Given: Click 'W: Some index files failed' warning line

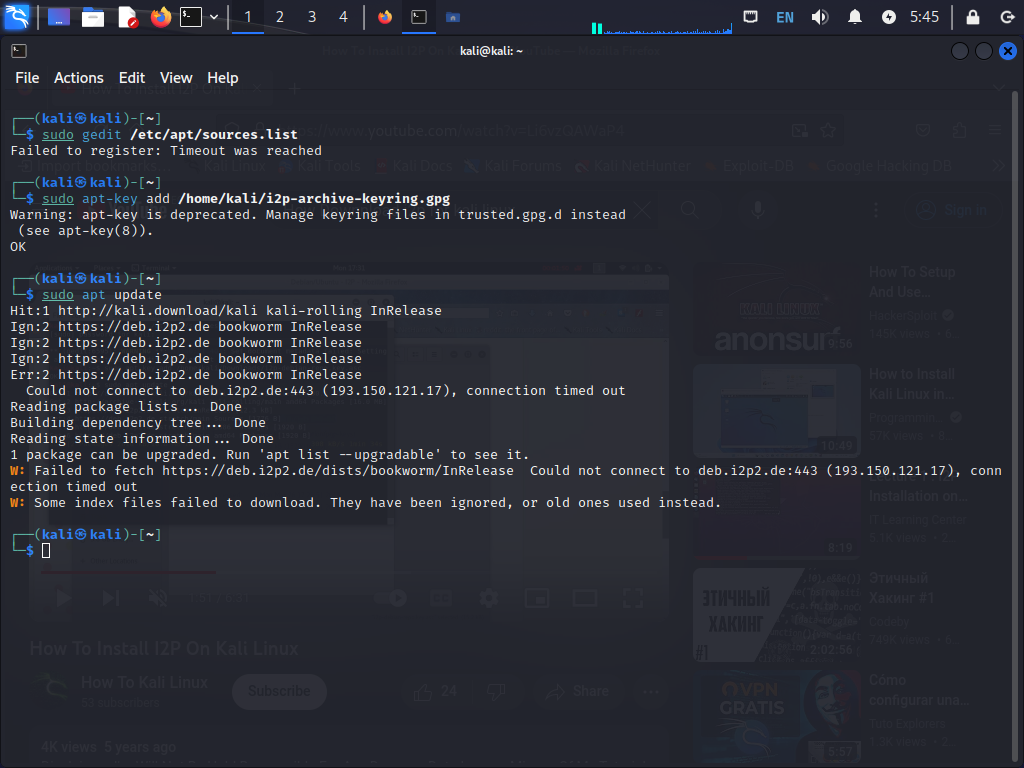Looking at the screenshot, I should (366, 503).
